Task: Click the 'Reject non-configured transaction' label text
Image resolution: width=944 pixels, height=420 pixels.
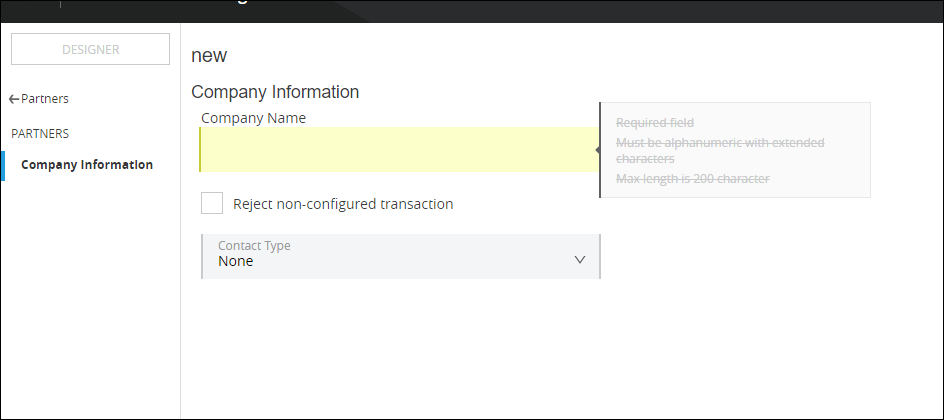Action: tap(343, 204)
